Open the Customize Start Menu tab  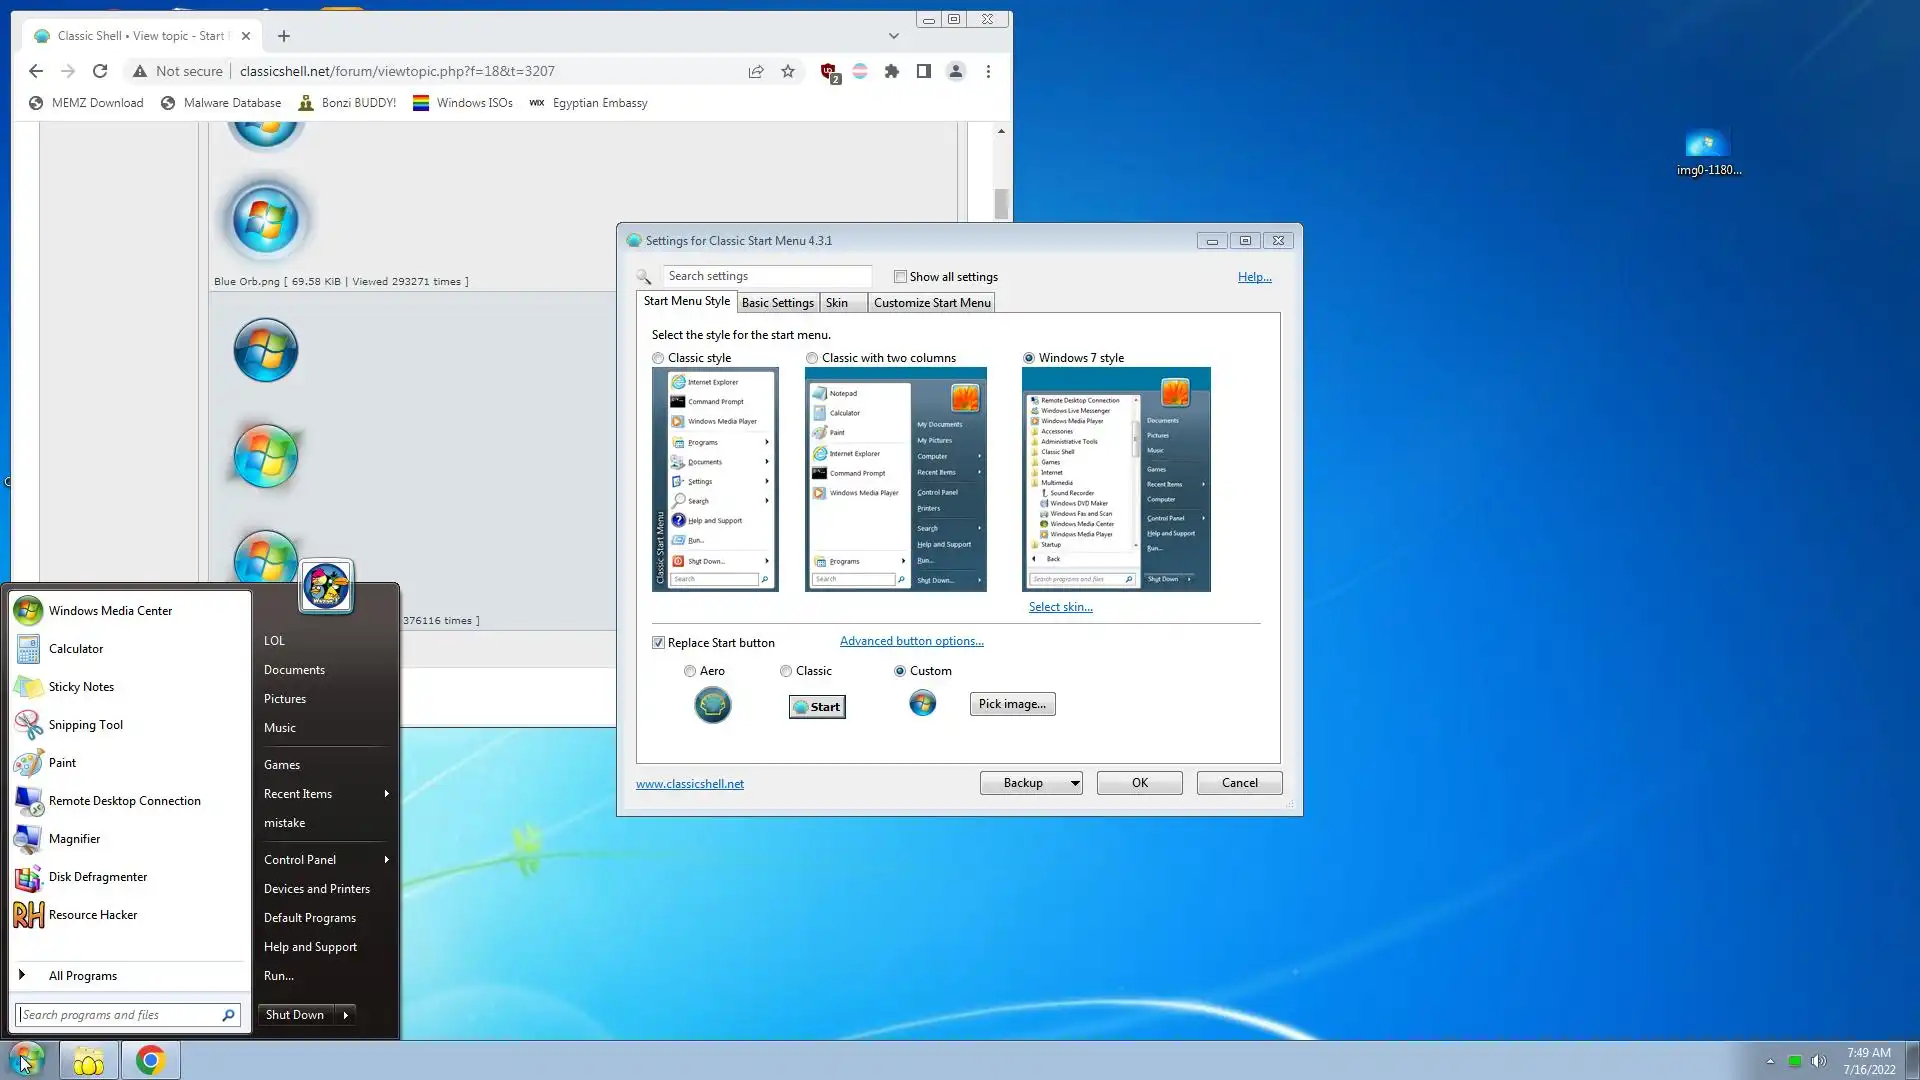click(932, 303)
